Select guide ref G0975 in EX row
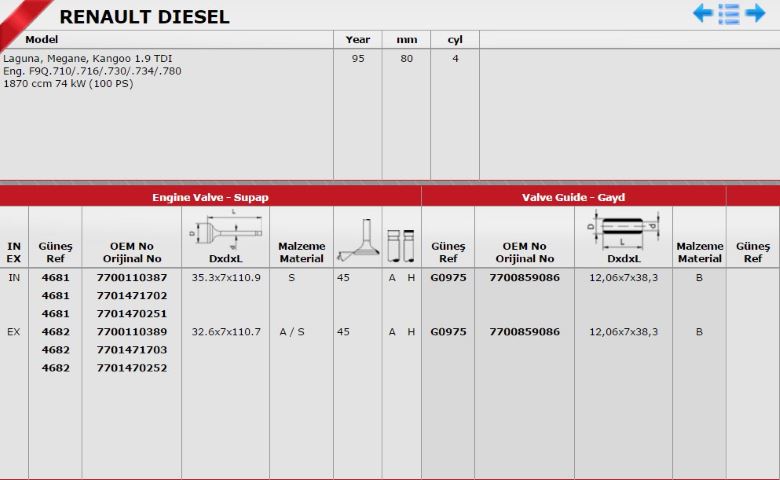The height and width of the screenshot is (480, 780). [x=448, y=331]
